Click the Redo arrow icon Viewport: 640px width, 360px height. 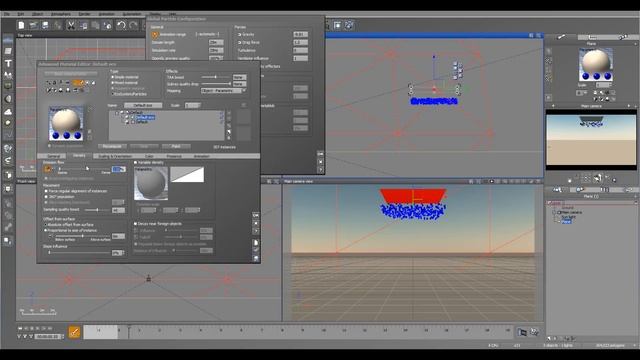133,25
